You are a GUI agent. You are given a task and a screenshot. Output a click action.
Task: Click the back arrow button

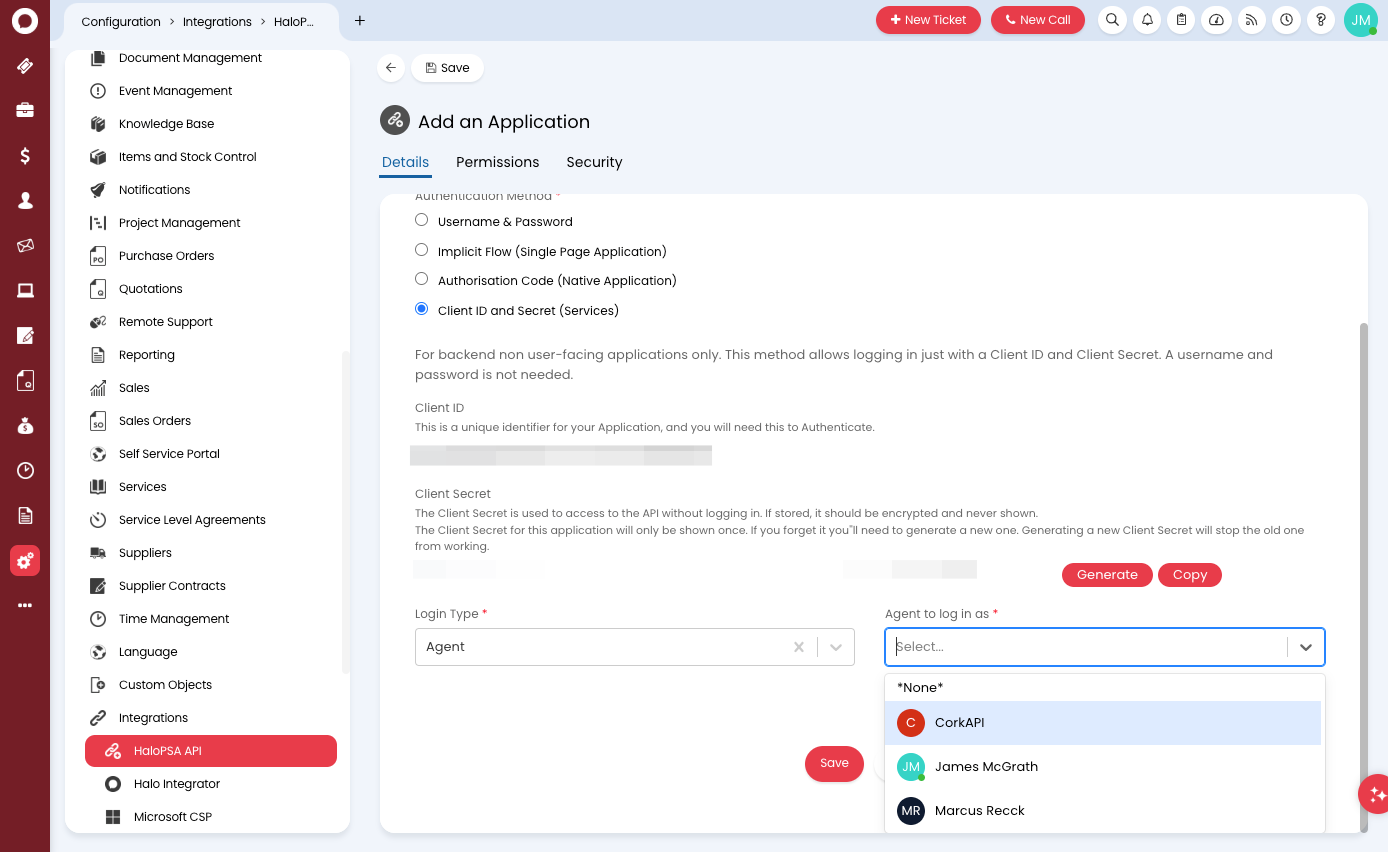point(391,68)
